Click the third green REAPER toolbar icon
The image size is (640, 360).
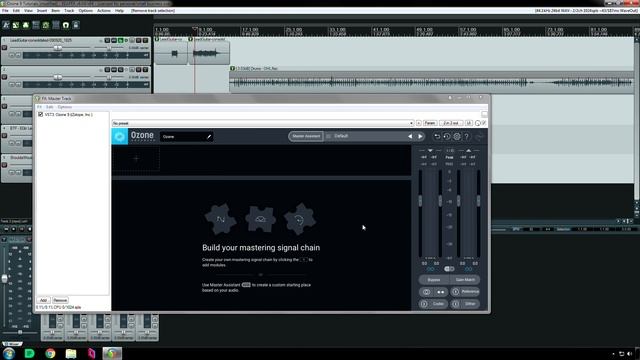tap(26, 25)
